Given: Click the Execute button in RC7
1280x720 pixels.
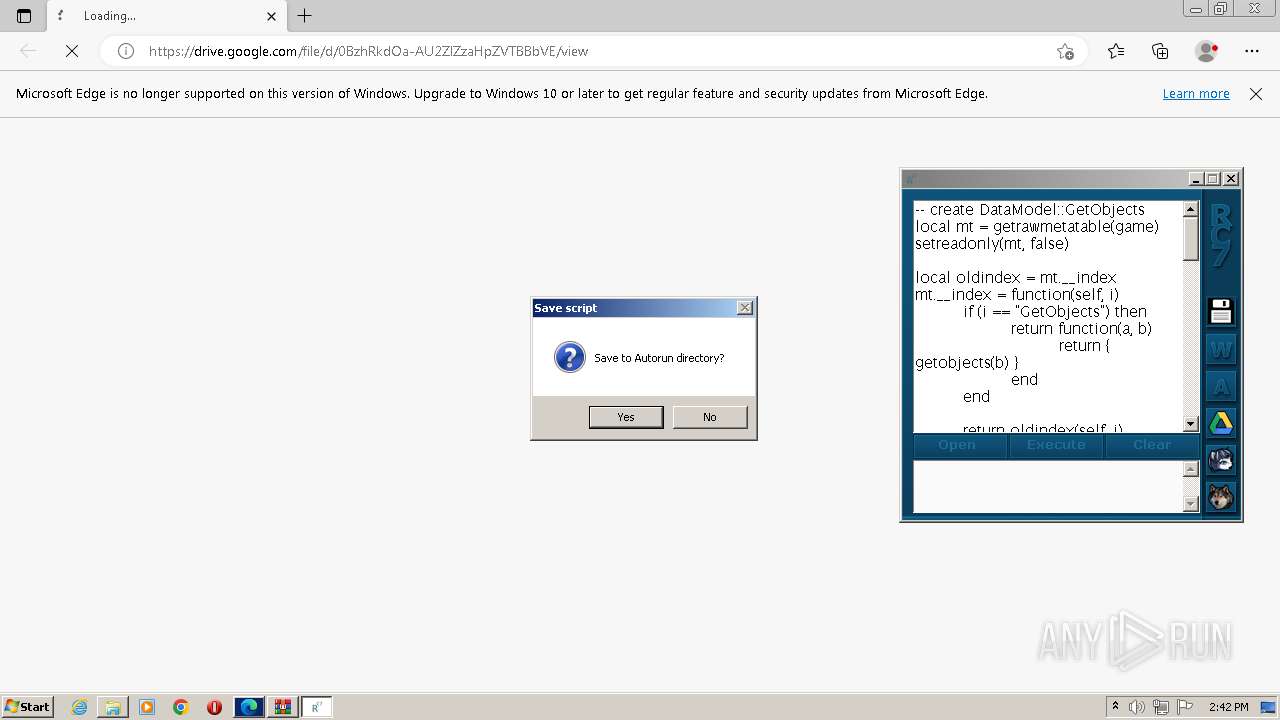Looking at the screenshot, I should pyautogui.click(x=1056, y=445).
